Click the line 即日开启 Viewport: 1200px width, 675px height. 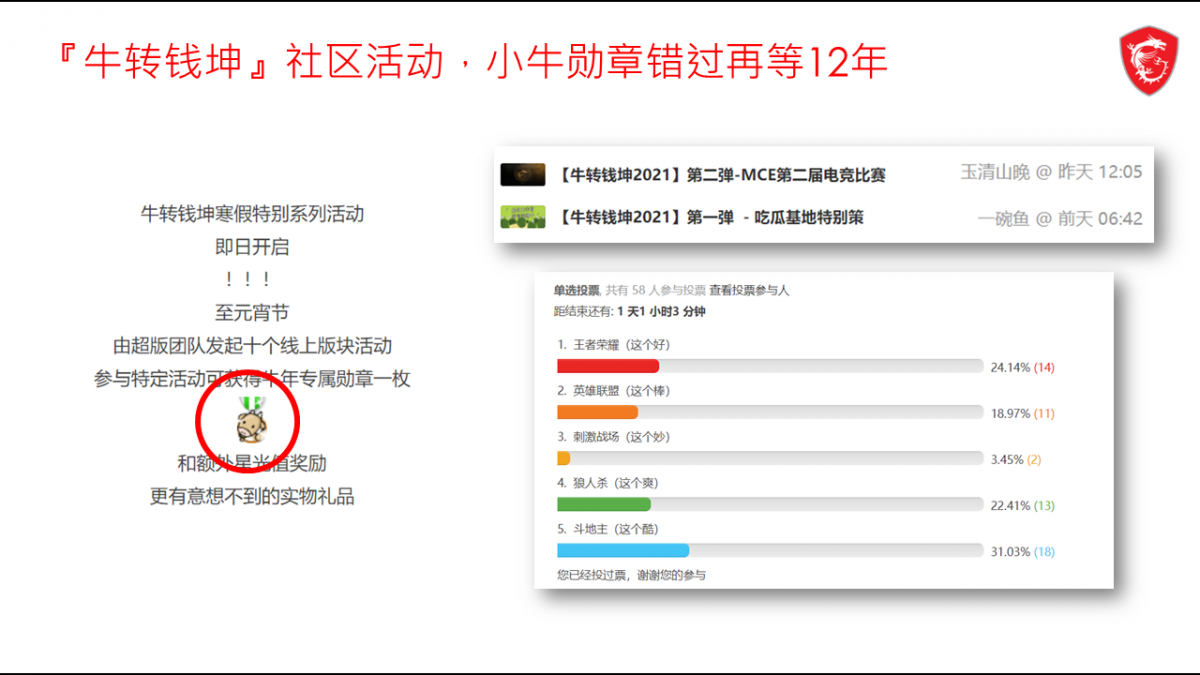(252, 246)
